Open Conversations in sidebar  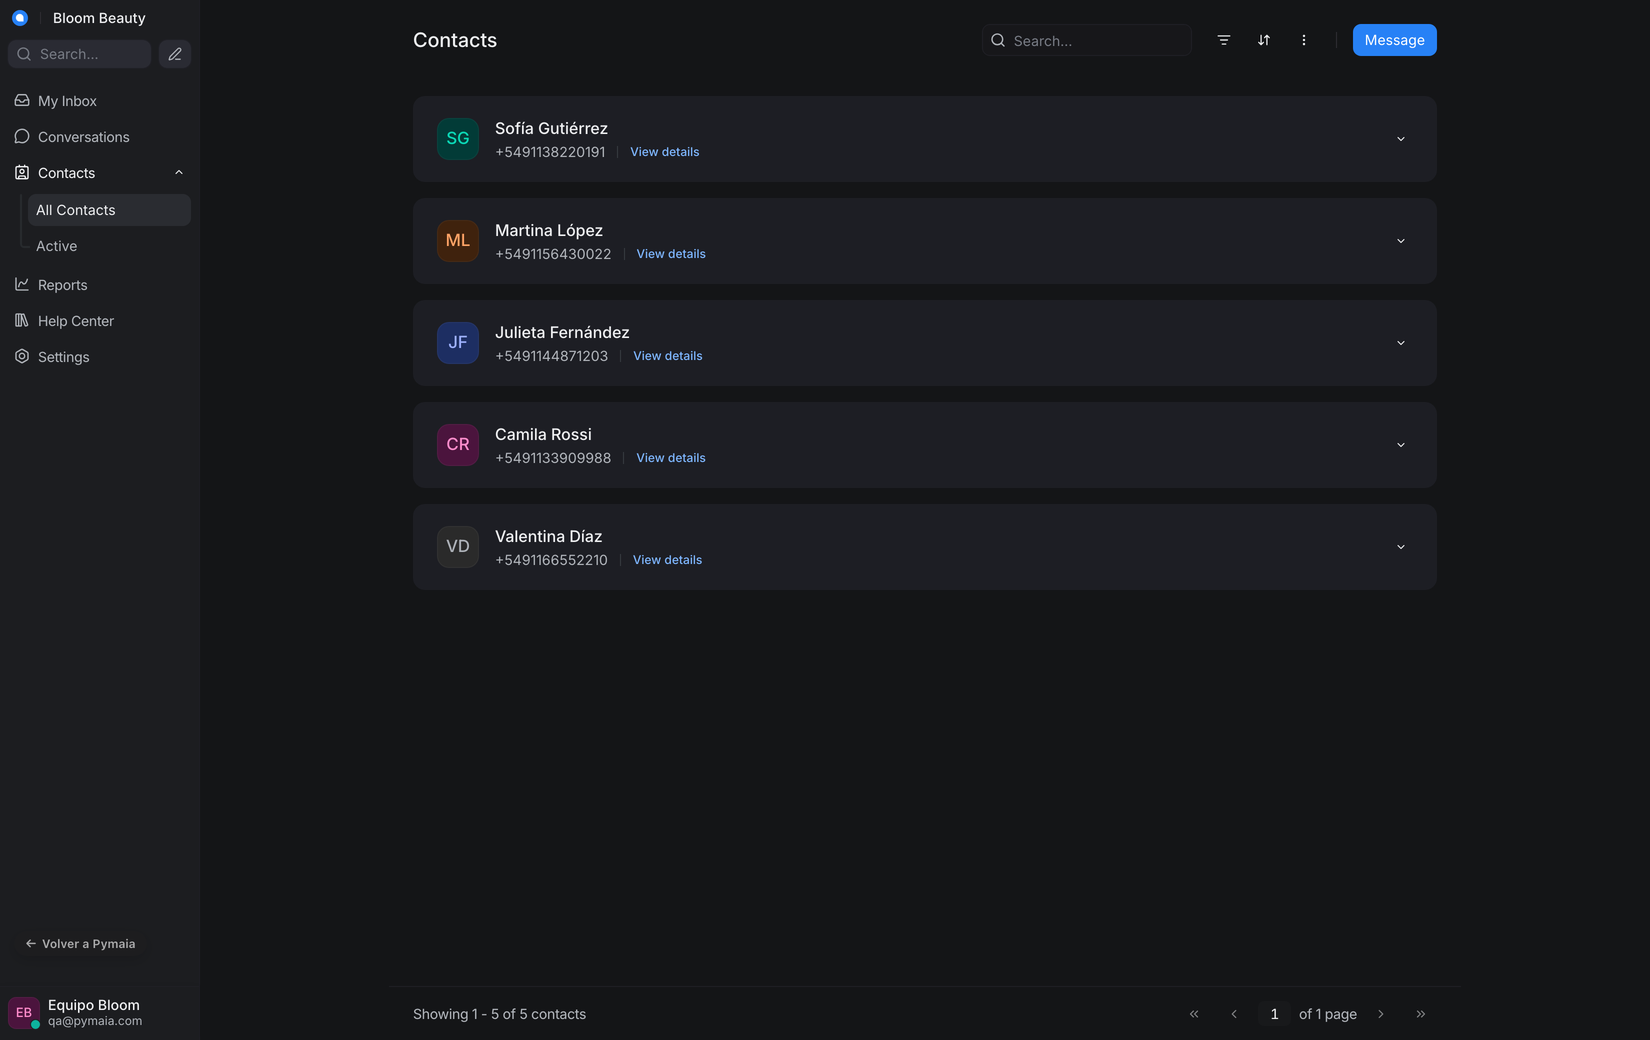pos(99,137)
